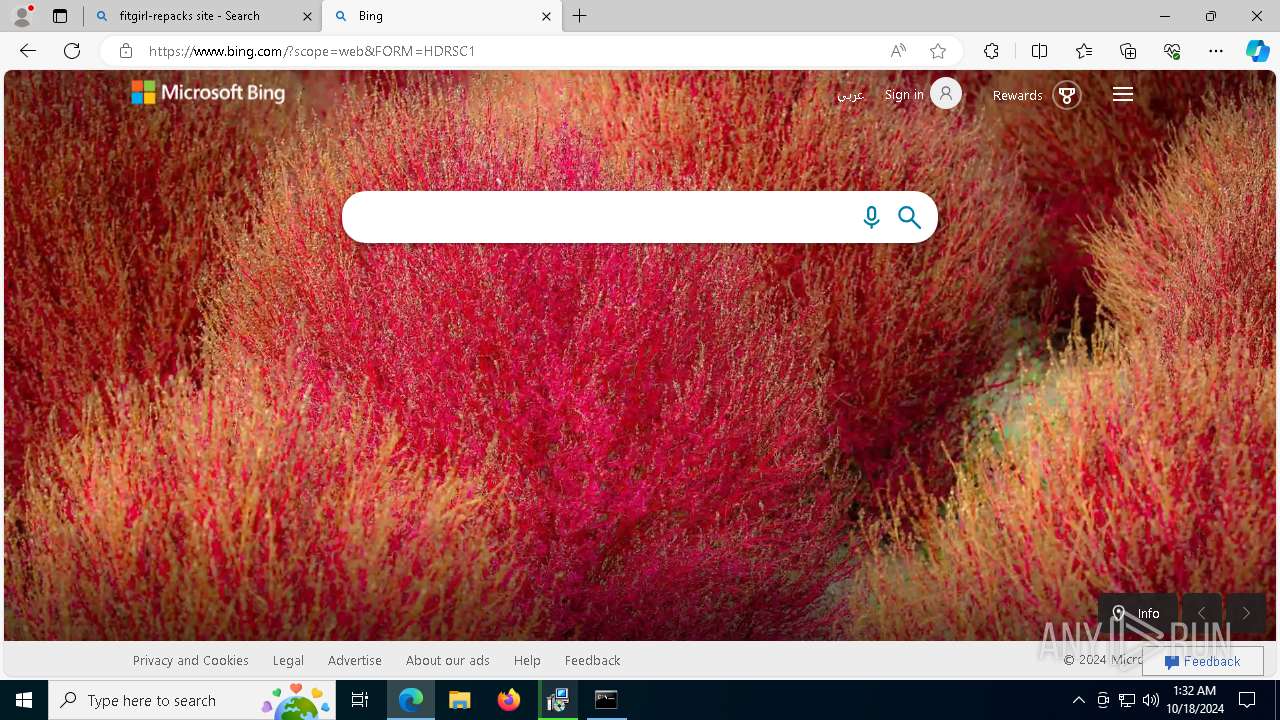Open Copilot sidebar icon
1280x720 pixels.
tap(1257, 51)
